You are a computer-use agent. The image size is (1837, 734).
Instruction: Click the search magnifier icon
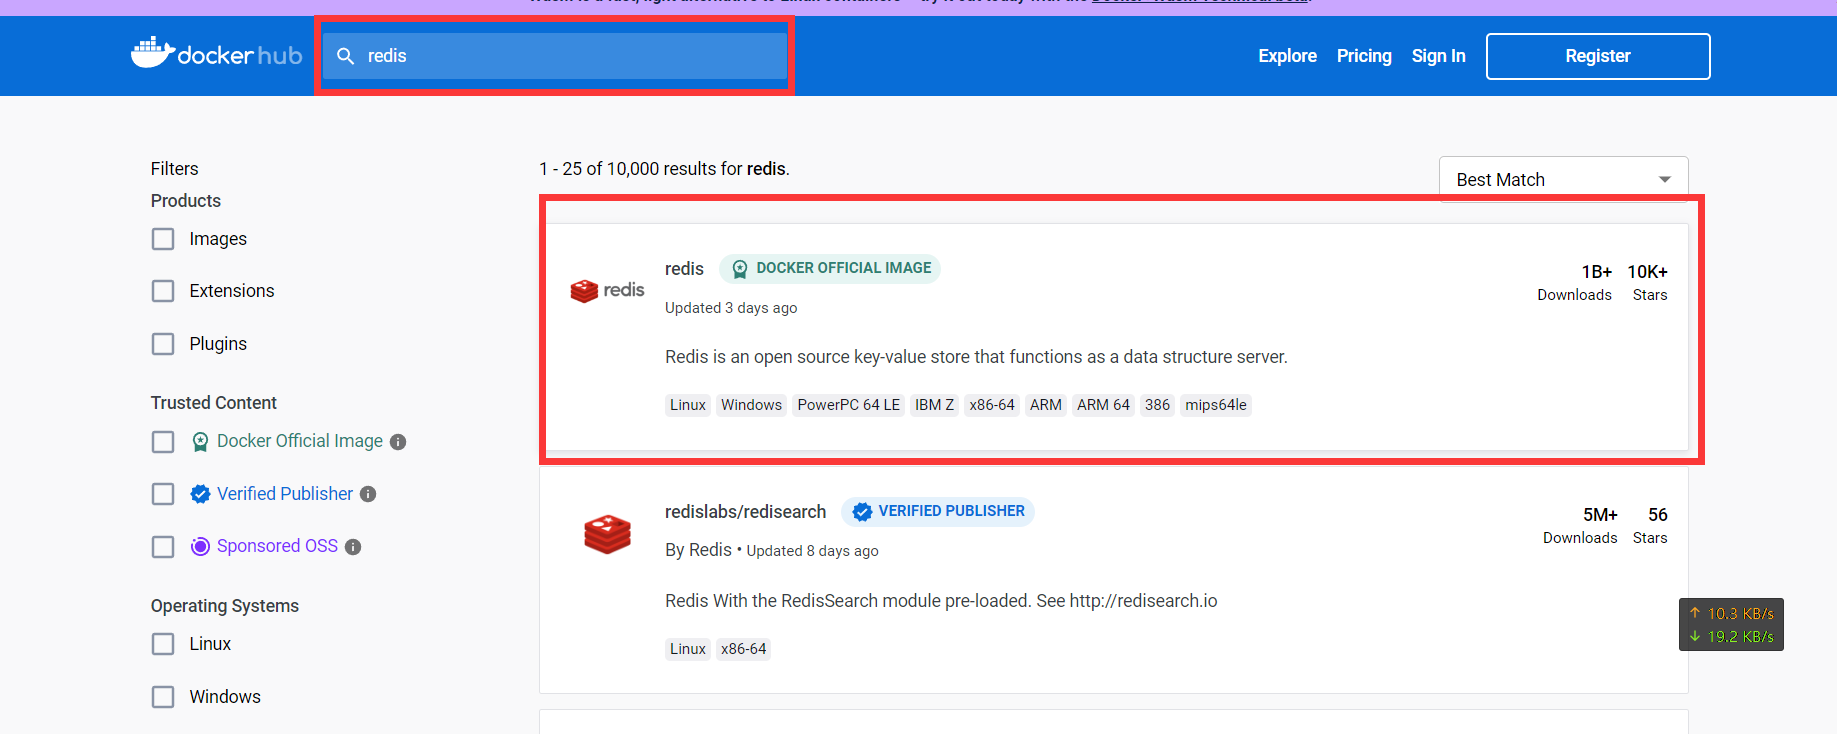pos(345,56)
